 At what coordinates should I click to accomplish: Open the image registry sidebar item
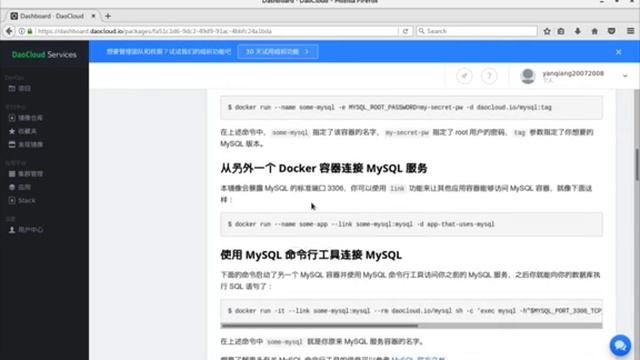25,118
